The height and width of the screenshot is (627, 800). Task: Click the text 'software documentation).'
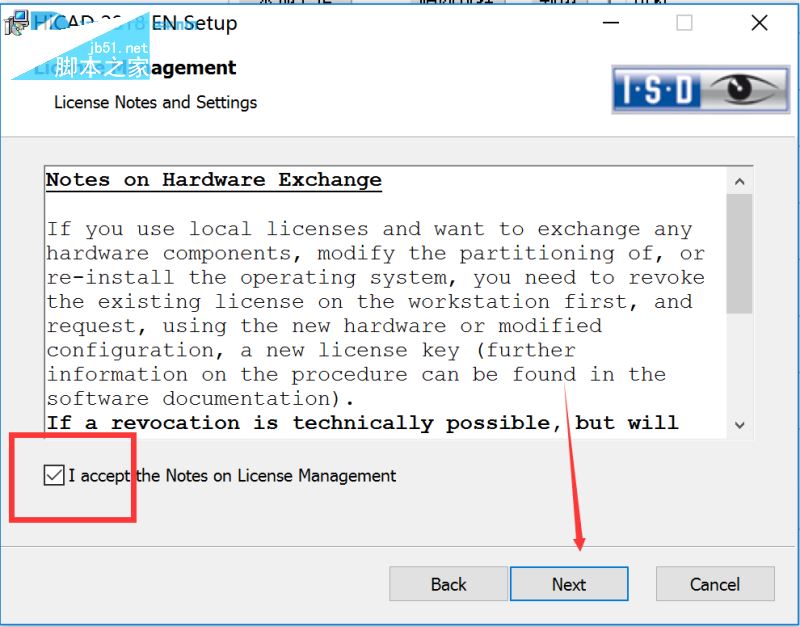click(x=200, y=398)
